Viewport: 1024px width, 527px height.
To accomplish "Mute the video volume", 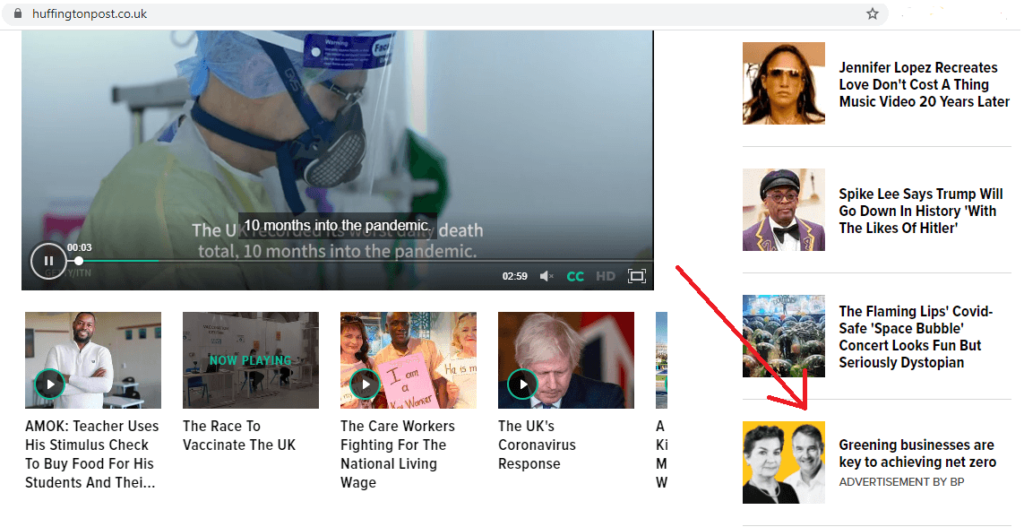I will (x=547, y=276).
